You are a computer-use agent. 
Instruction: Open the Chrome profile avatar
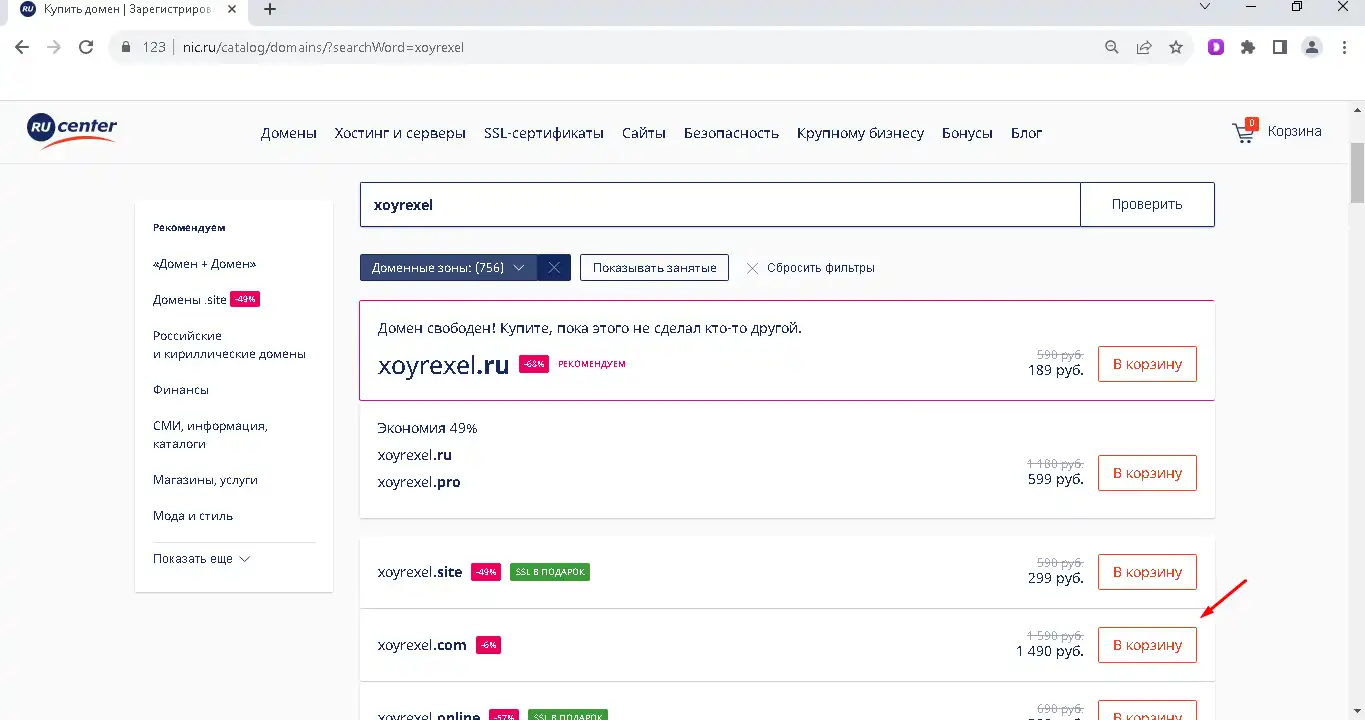[1312, 47]
